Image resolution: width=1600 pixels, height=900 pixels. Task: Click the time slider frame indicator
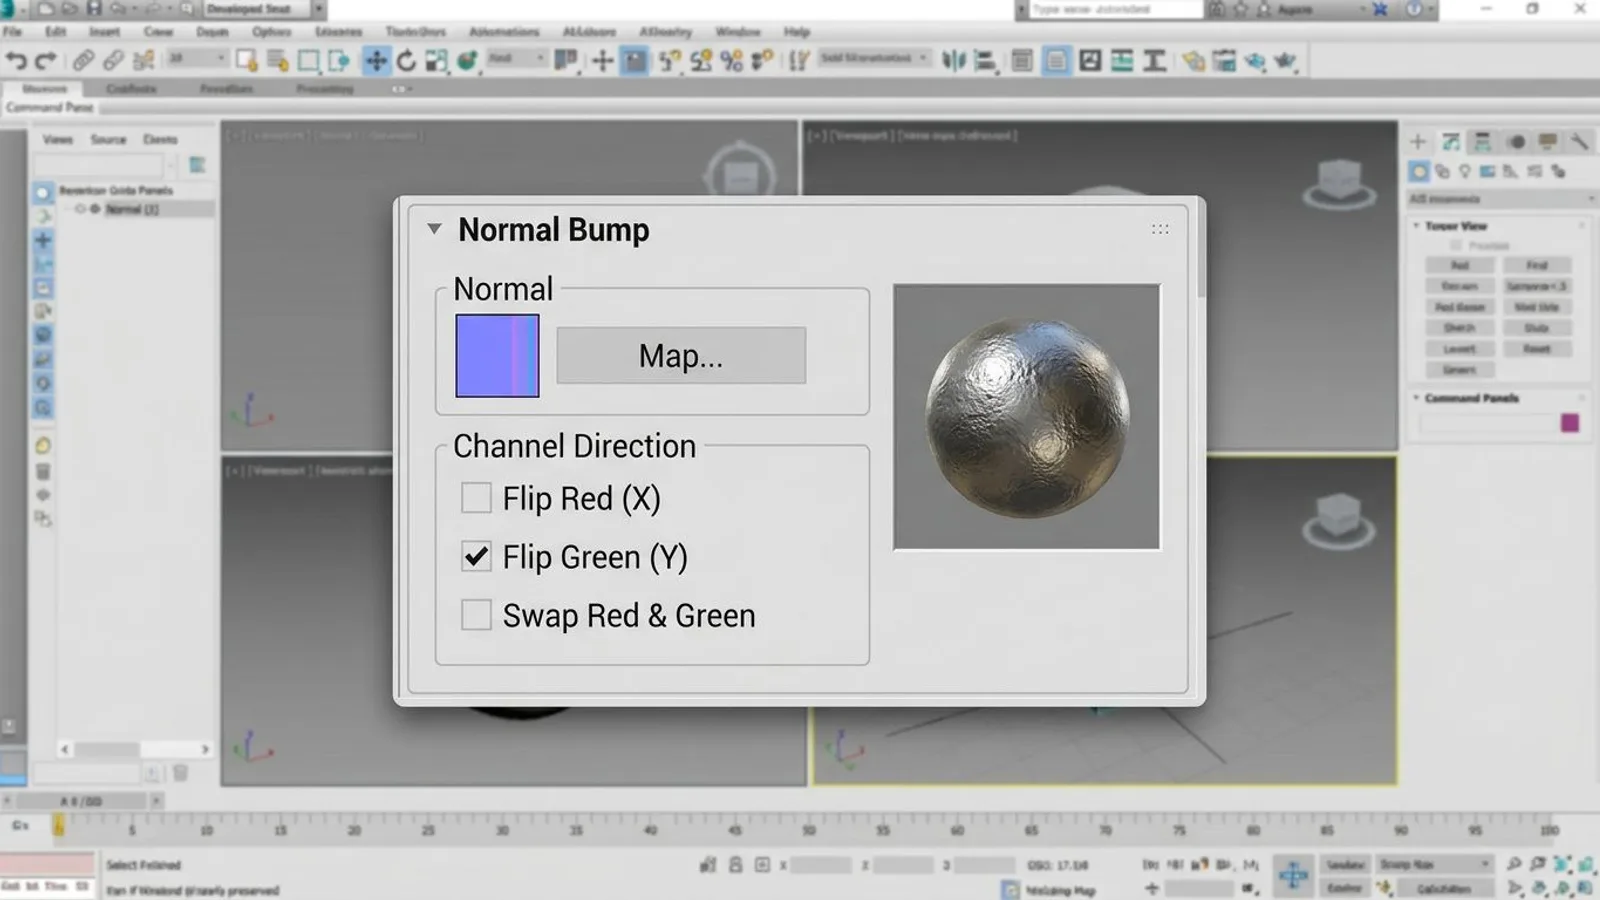(82, 801)
